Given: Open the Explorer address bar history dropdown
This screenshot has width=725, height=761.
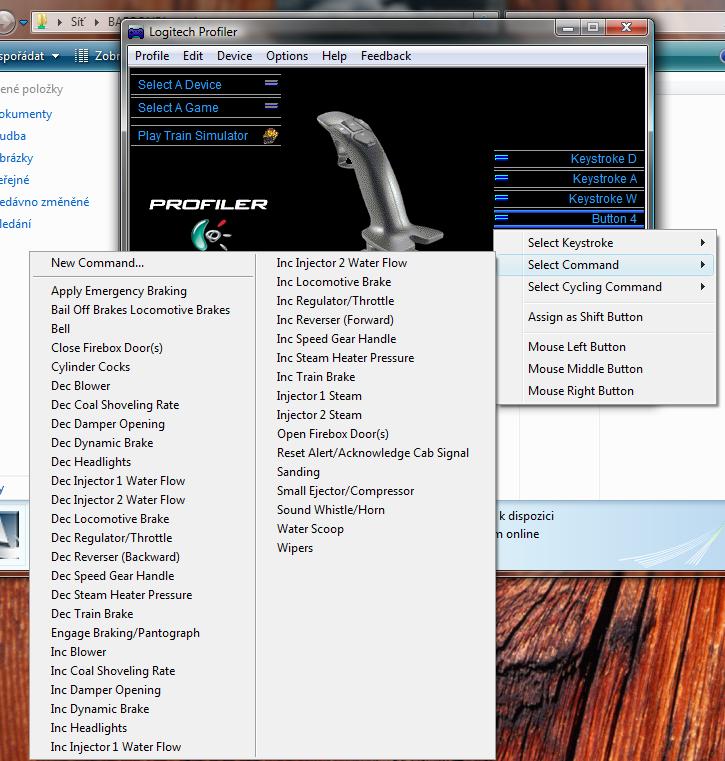Looking at the screenshot, I should click(23, 22).
